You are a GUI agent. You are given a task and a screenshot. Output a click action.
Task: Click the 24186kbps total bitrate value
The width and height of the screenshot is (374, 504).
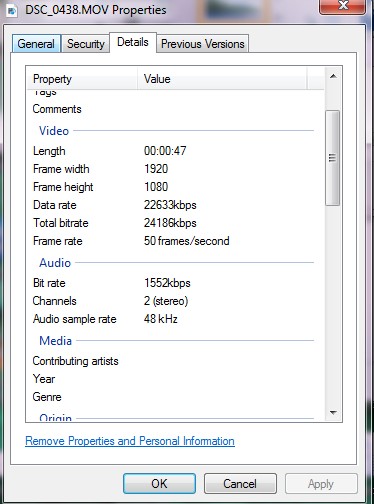click(x=170, y=223)
